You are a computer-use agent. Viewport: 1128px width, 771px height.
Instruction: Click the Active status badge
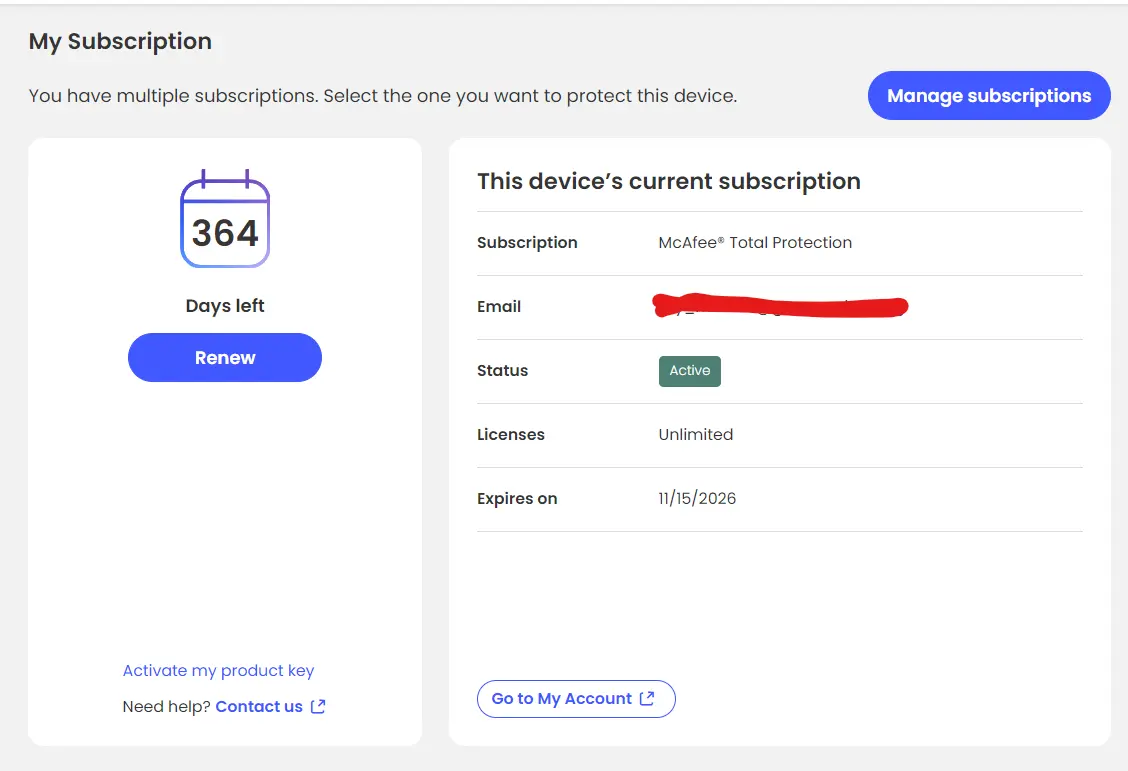pyautogui.click(x=689, y=371)
